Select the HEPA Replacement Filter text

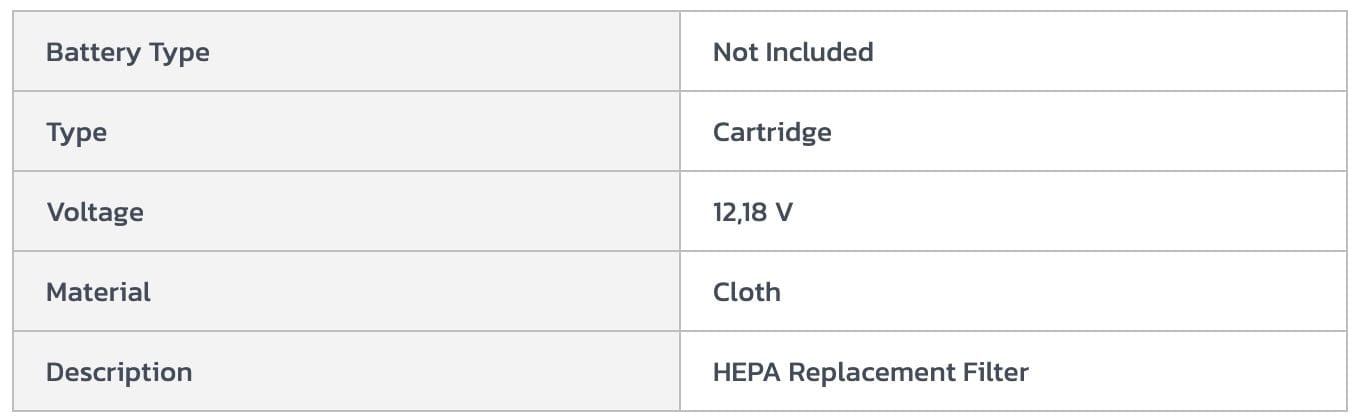point(870,372)
